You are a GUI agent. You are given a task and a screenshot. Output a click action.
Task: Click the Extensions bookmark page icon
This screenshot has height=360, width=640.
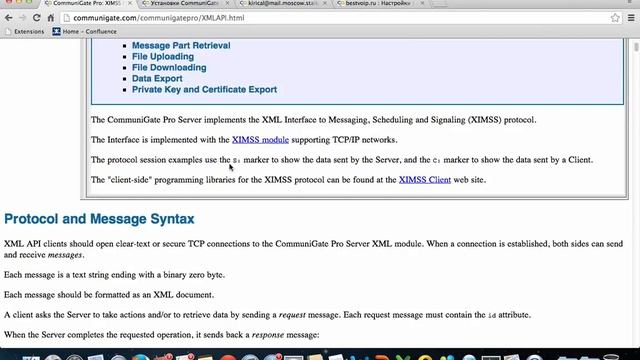(8, 31)
